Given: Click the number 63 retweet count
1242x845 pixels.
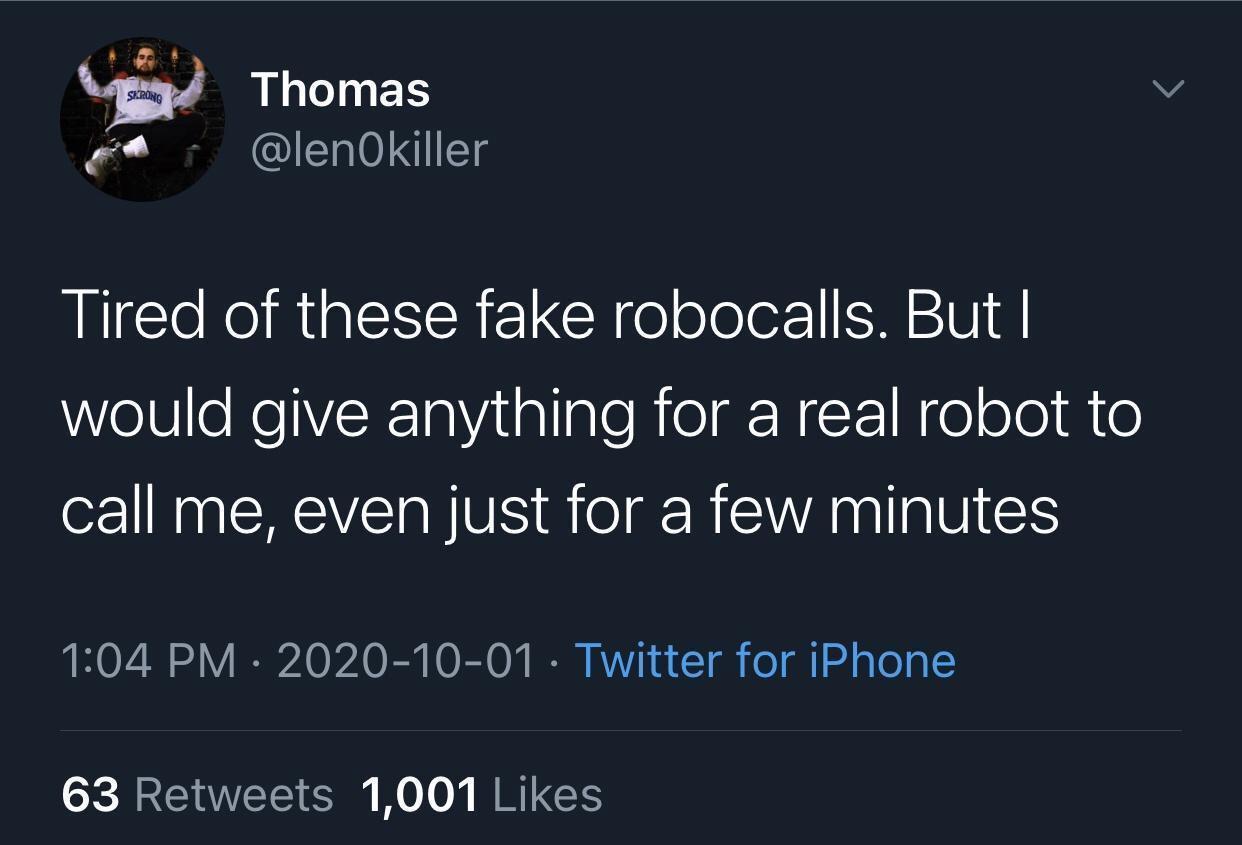Looking at the screenshot, I should [90, 795].
